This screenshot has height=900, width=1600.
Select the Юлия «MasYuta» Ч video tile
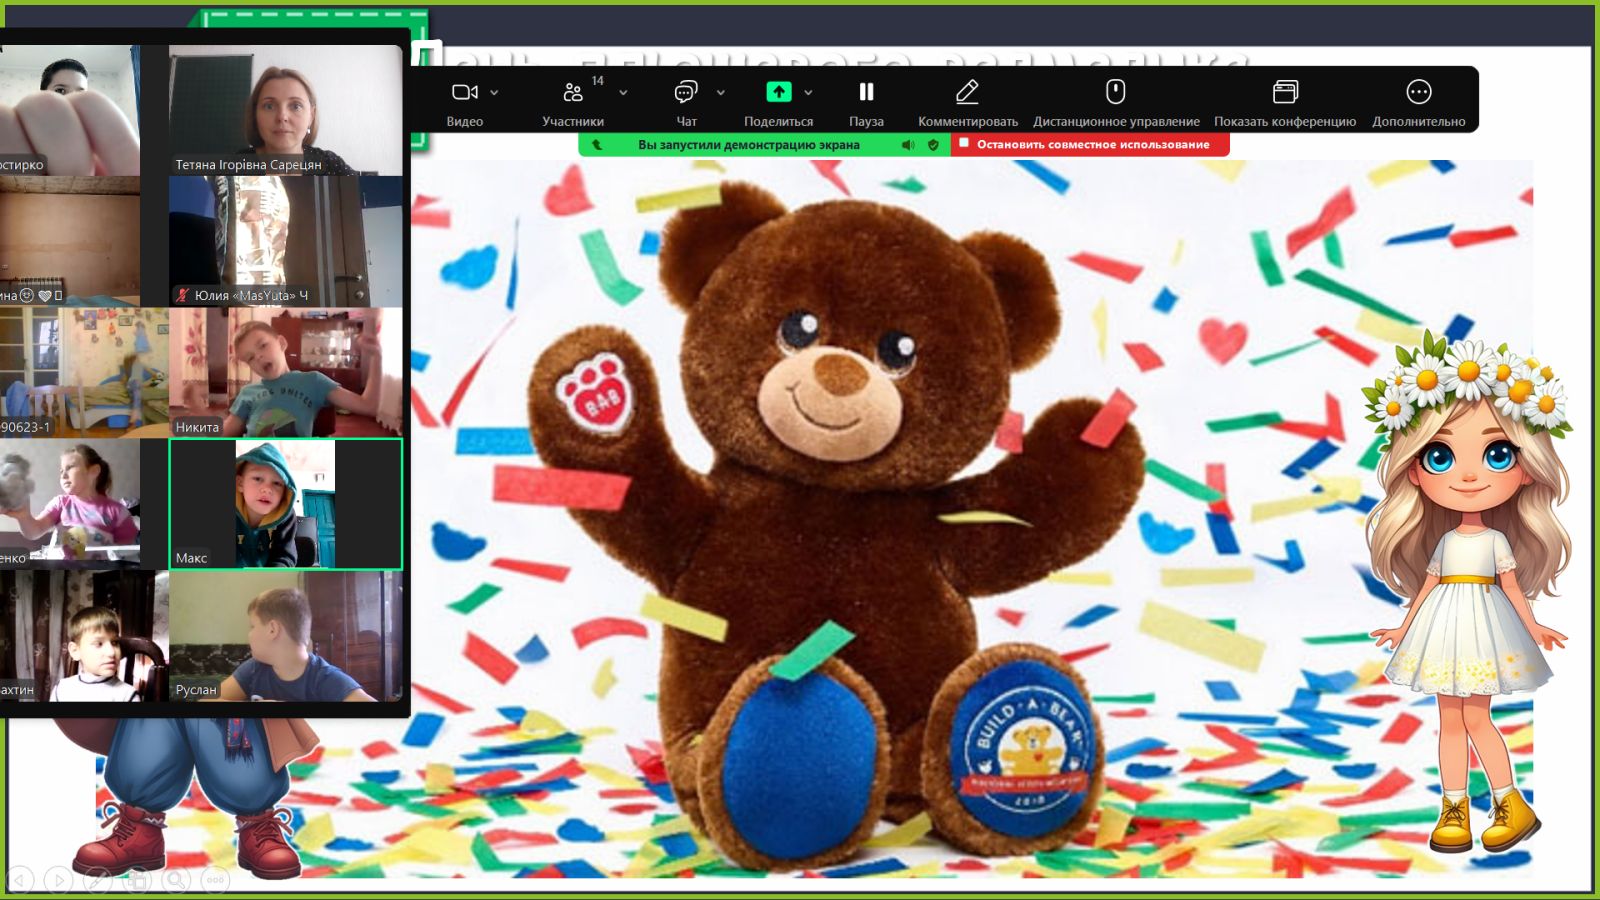286,241
